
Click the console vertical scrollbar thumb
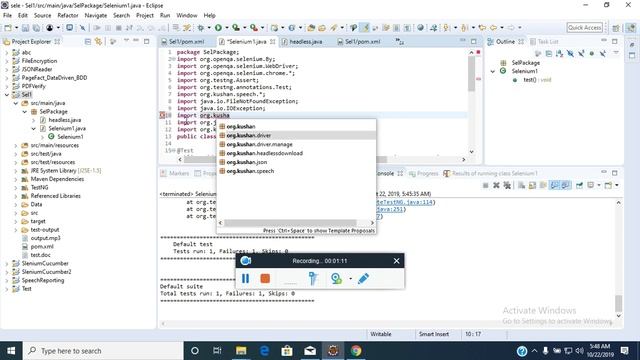click(x=618, y=304)
